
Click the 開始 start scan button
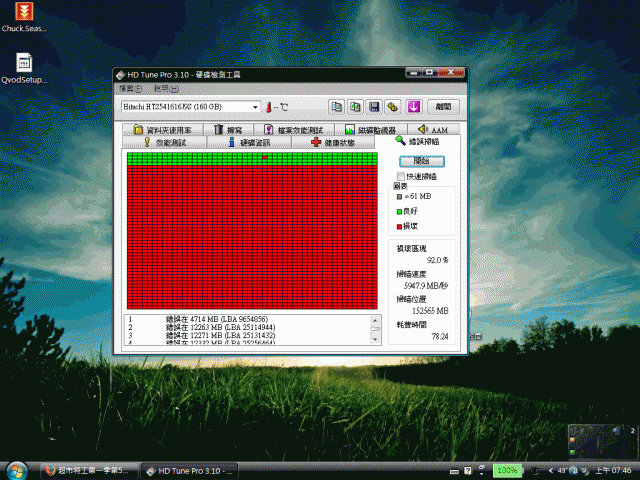coord(422,161)
